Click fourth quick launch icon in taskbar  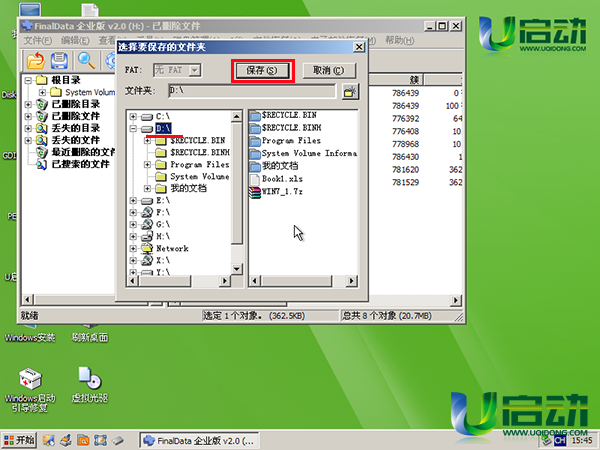pyautogui.click(x=100, y=440)
